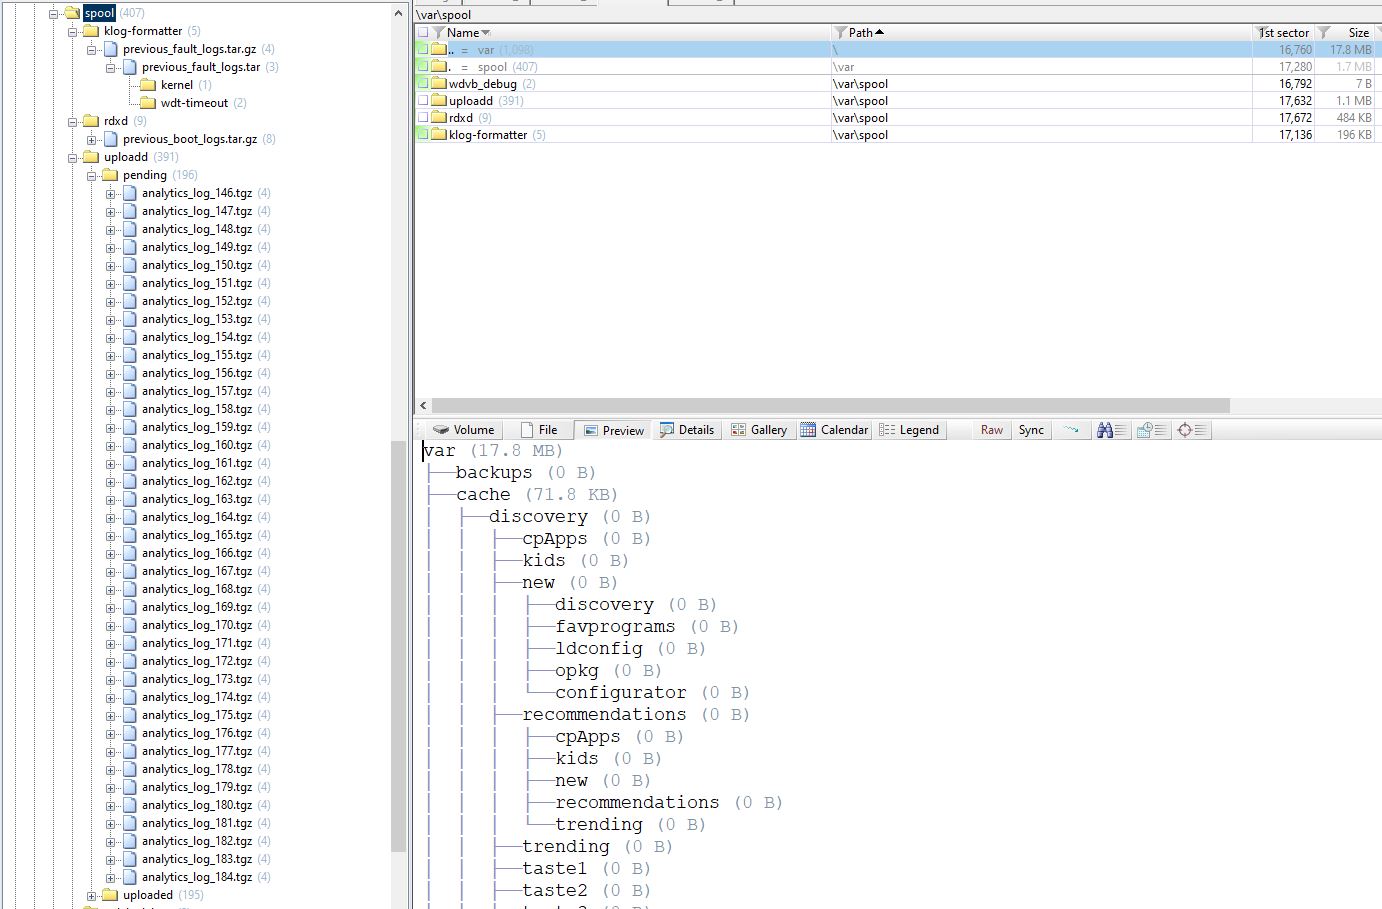
Task: Expand the uploaded folder in tree
Action: [x=92, y=895]
